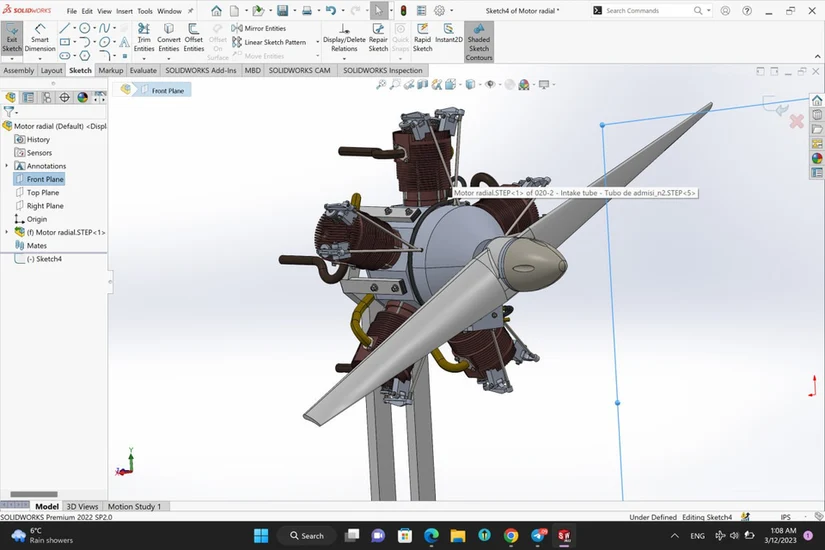Screen dimensions: 825x550
Task: Open the Repair Sketch tool
Action: pos(378,38)
